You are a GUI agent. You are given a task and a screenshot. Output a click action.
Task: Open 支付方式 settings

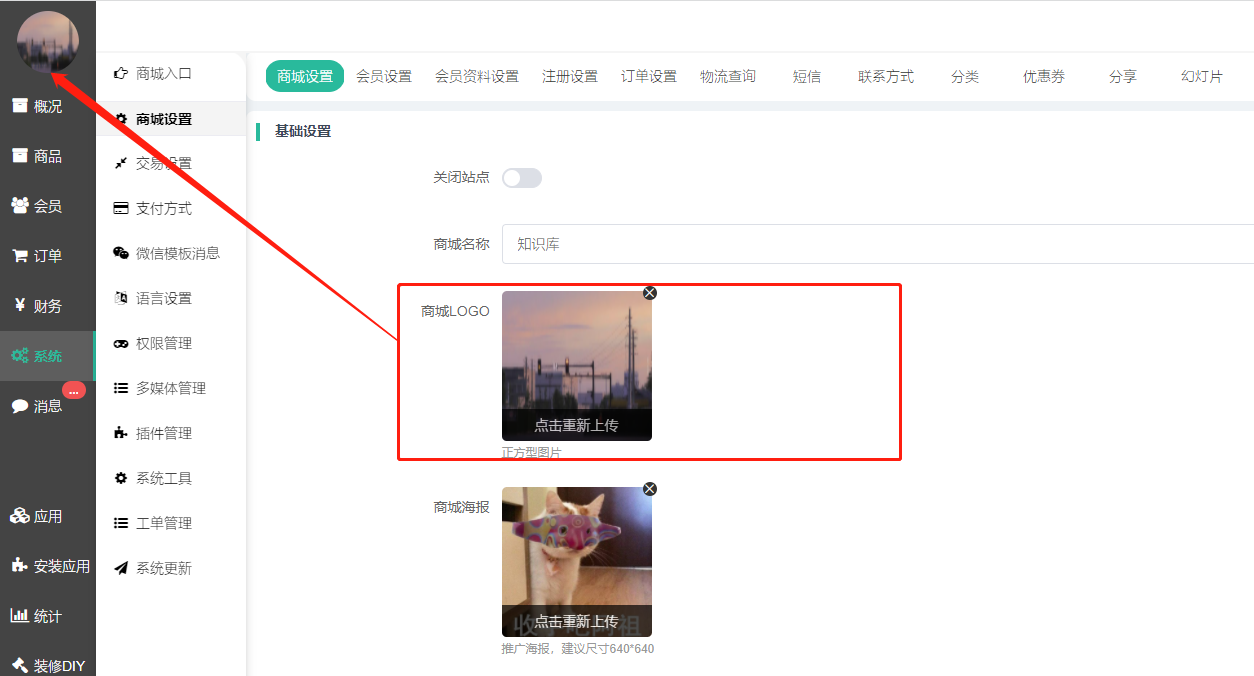point(164,208)
